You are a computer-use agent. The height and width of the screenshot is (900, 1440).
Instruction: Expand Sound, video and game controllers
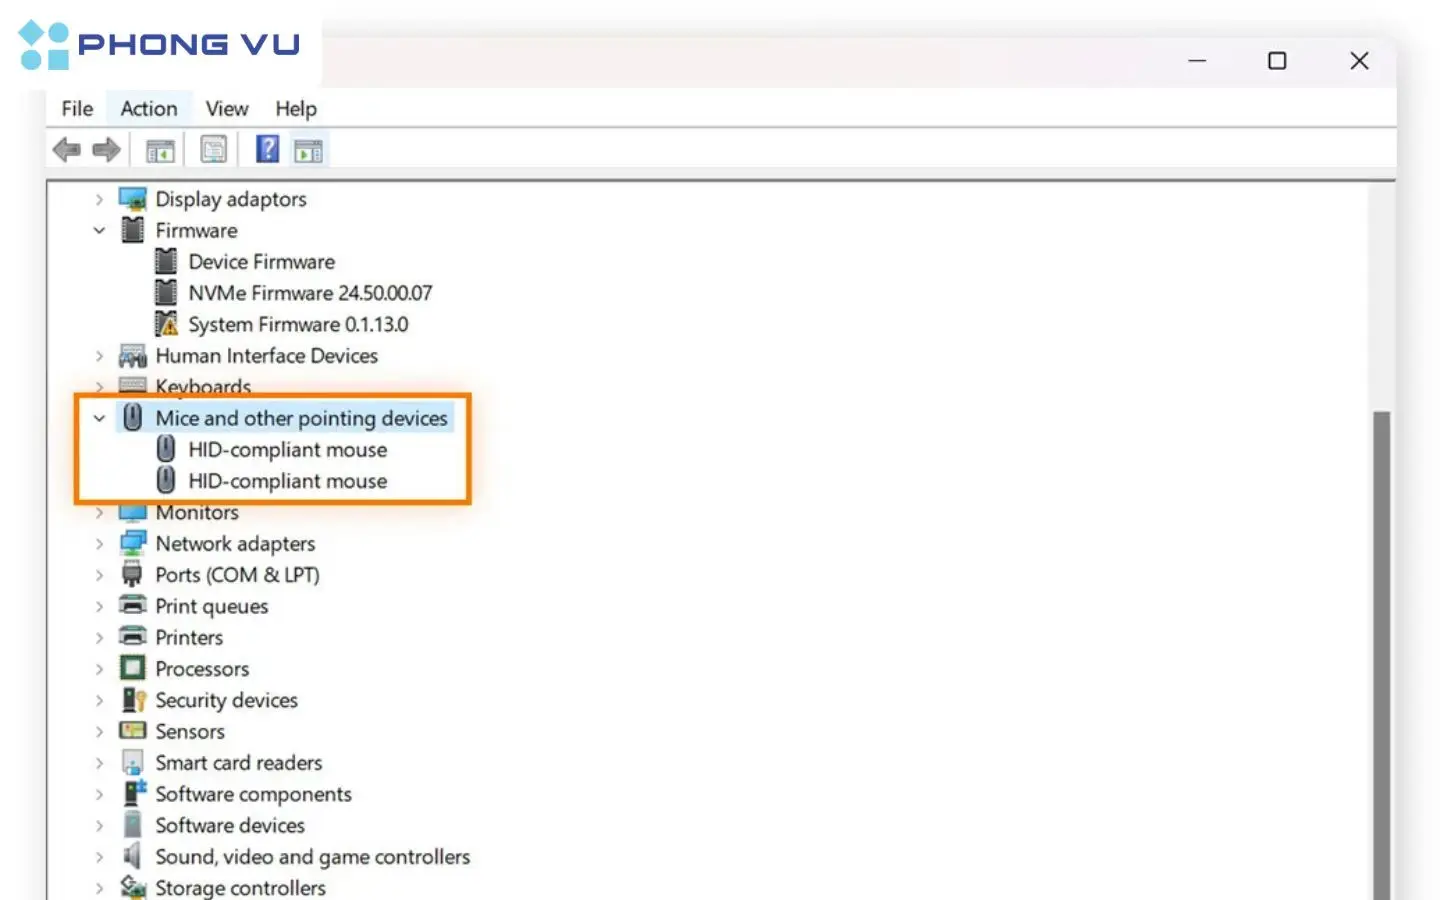99,857
